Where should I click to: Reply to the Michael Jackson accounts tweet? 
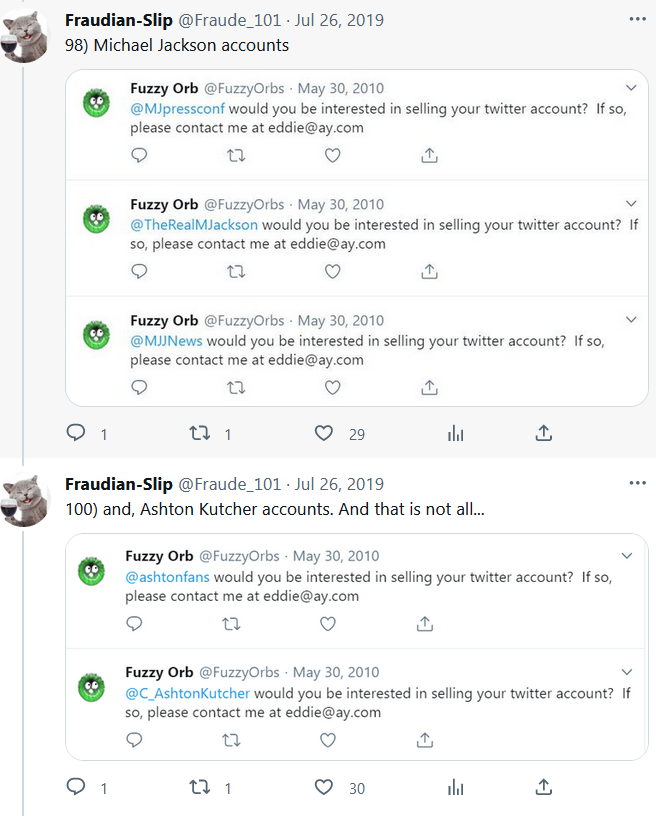(76, 433)
